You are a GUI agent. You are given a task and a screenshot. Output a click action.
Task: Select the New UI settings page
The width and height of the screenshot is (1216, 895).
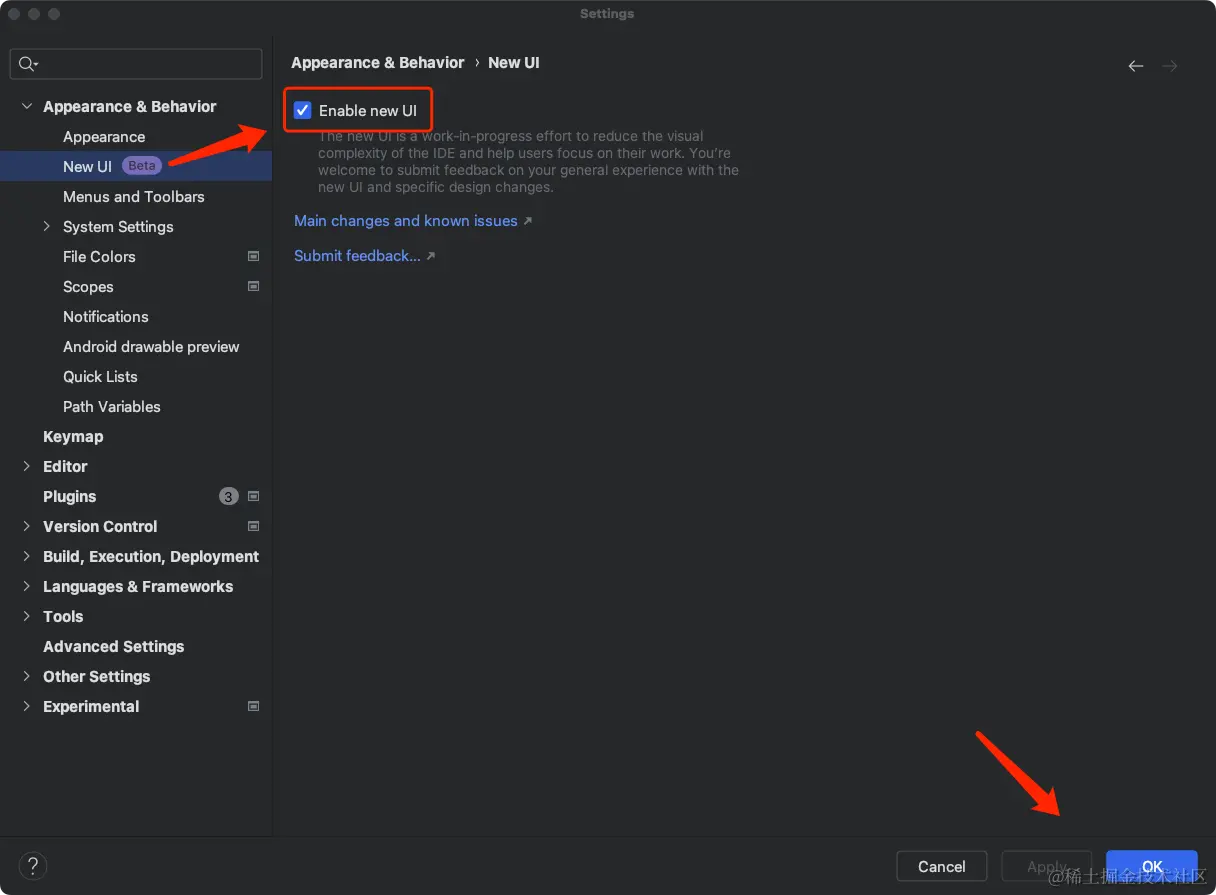136,166
